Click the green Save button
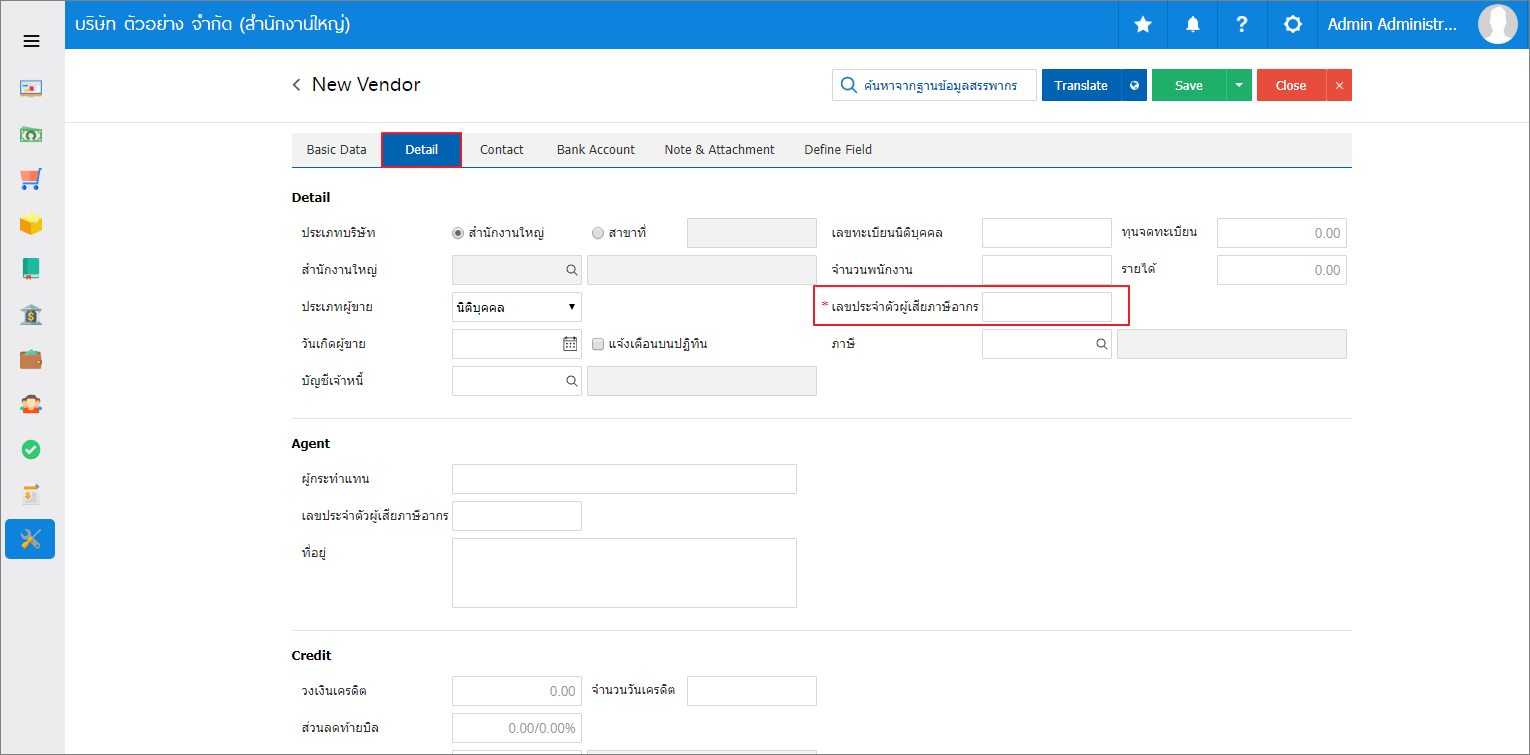1530x755 pixels. coord(1189,85)
